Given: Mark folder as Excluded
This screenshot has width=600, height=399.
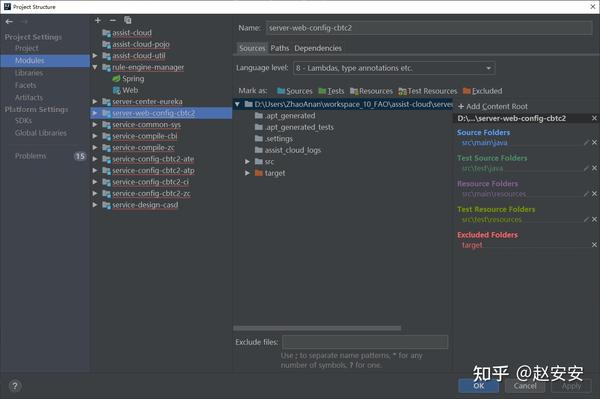Looking at the screenshot, I should 483,91.
